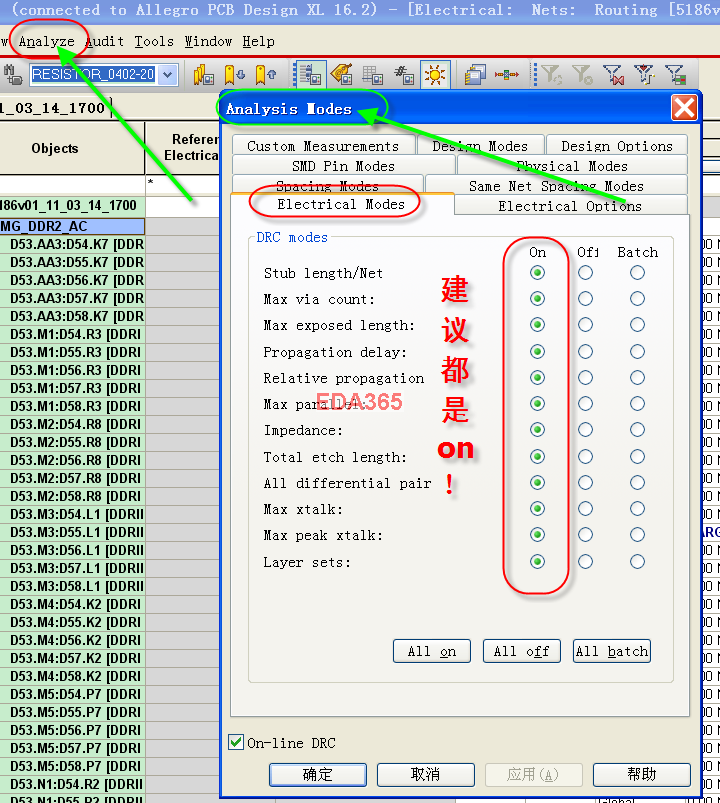This screenshot has width=720, height=803.
Task: Set Stub length/Net to Off
Action: click(585, 272)
